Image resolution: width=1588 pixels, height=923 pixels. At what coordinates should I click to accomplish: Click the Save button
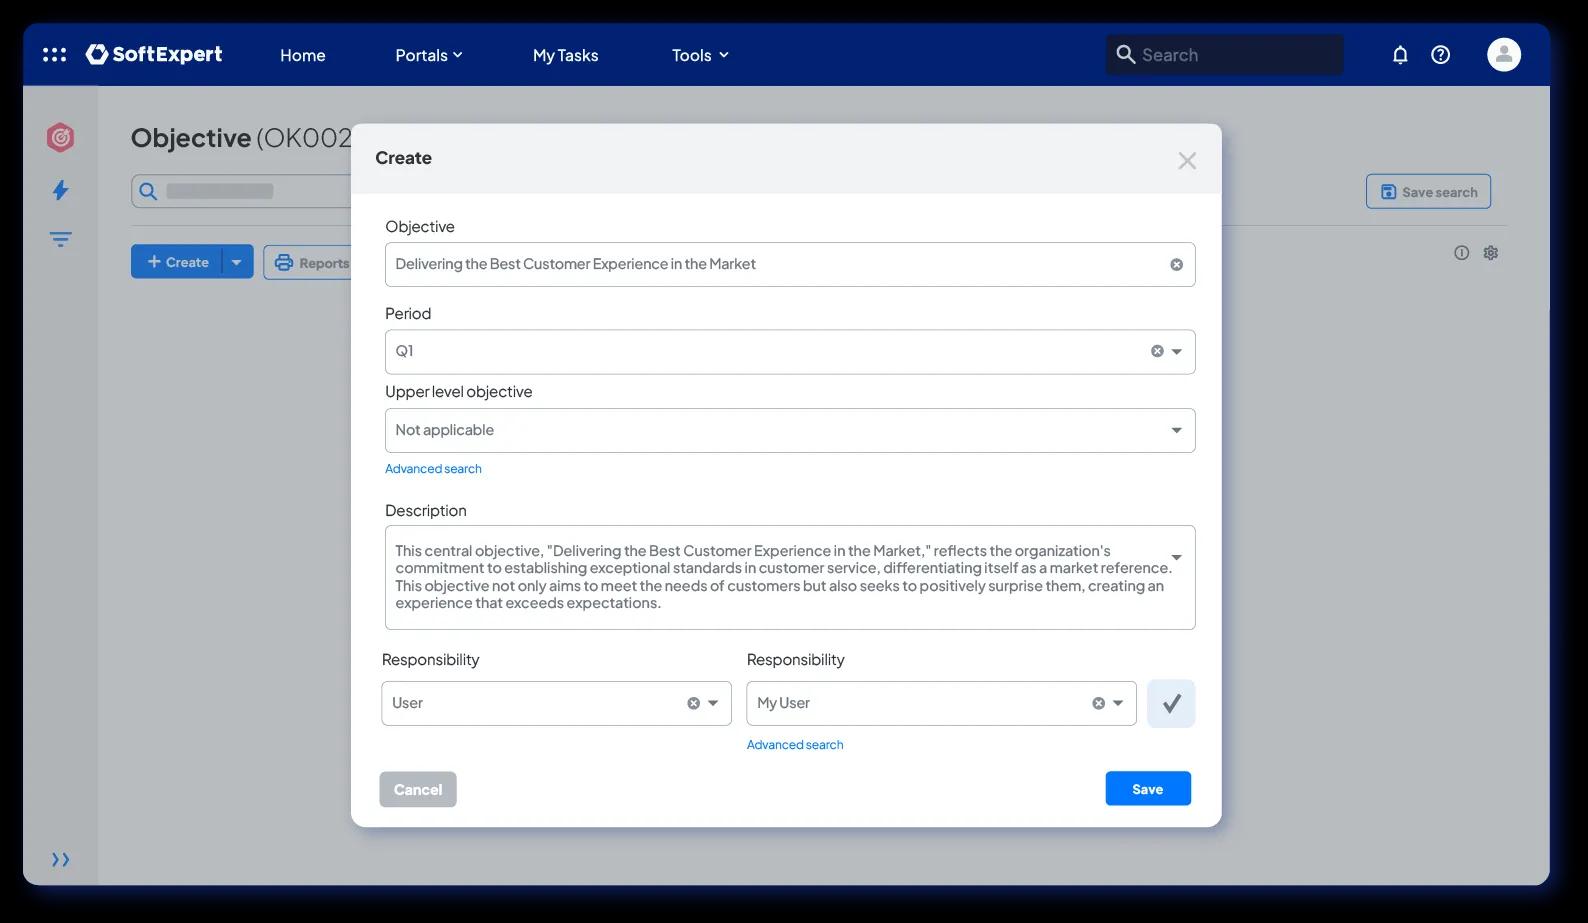(1148, 788)
